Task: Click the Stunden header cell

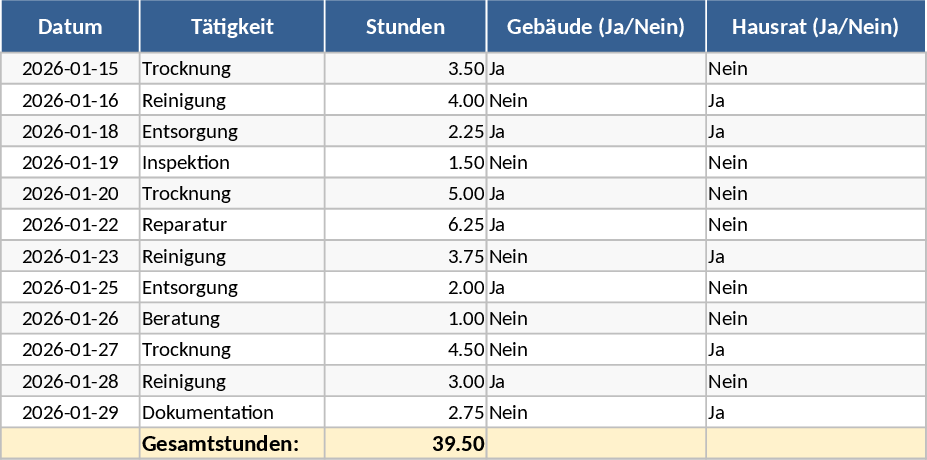Action: [x=405, y=27]
